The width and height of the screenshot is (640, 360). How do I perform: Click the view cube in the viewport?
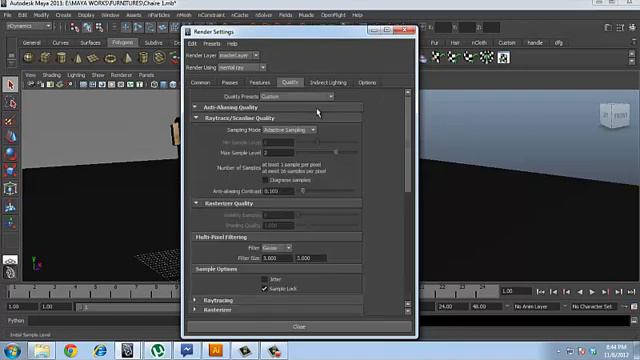pyautogui.click(x=615, y=115)
